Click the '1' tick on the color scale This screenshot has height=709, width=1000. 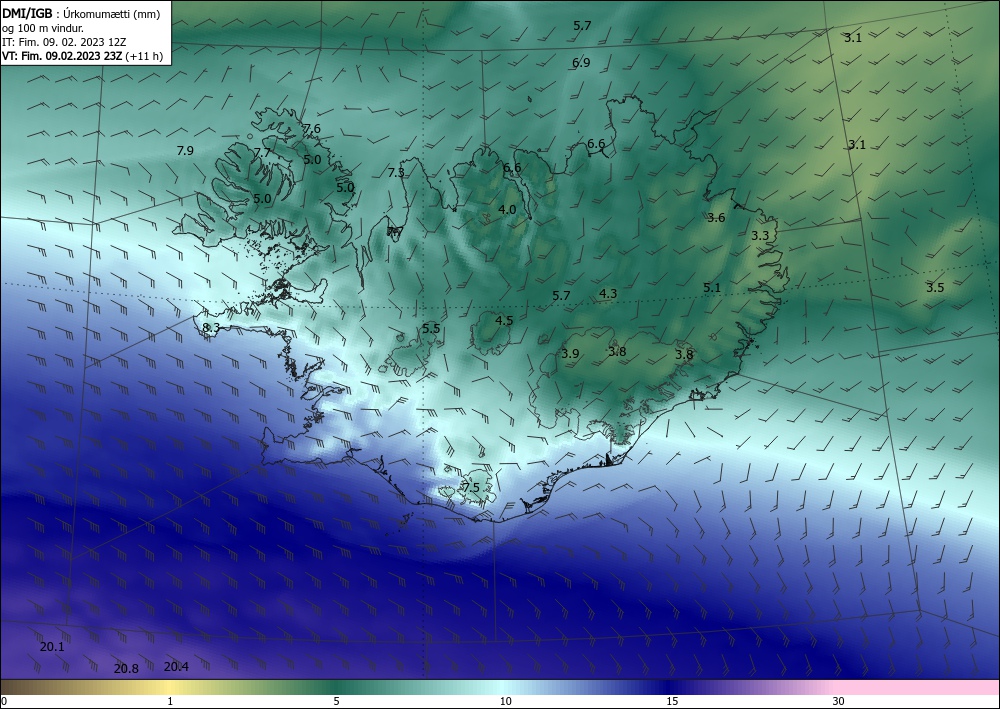170,701
